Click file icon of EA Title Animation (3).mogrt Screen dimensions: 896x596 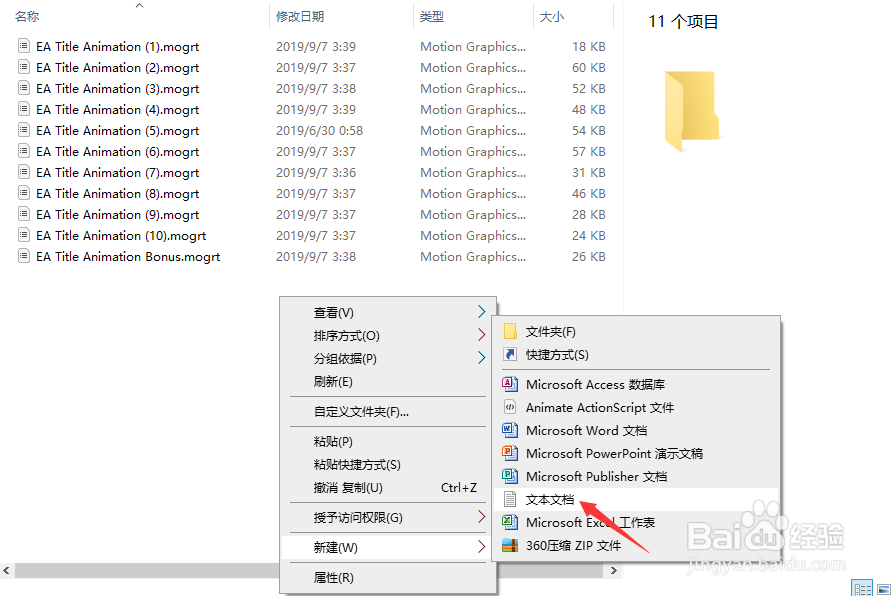click(23, 87)
